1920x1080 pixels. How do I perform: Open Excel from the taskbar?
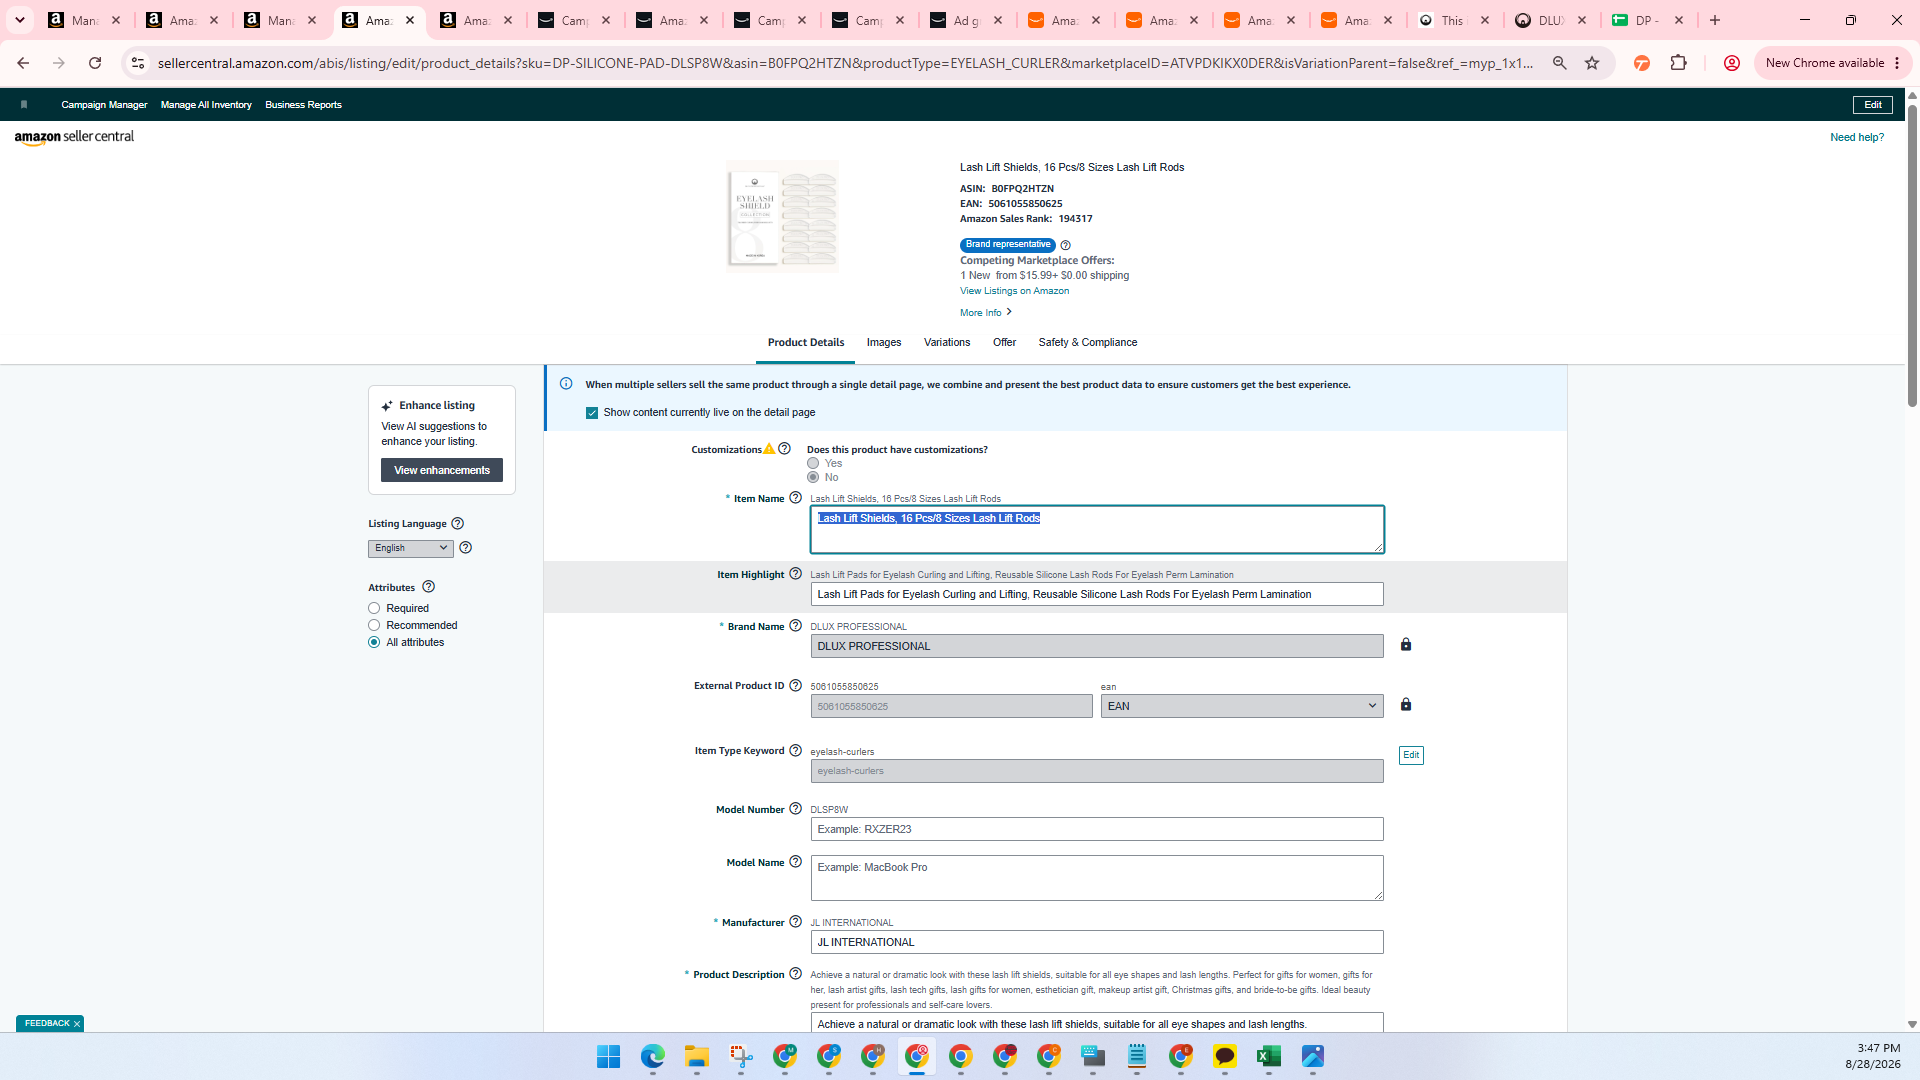coord(1268,1057)
